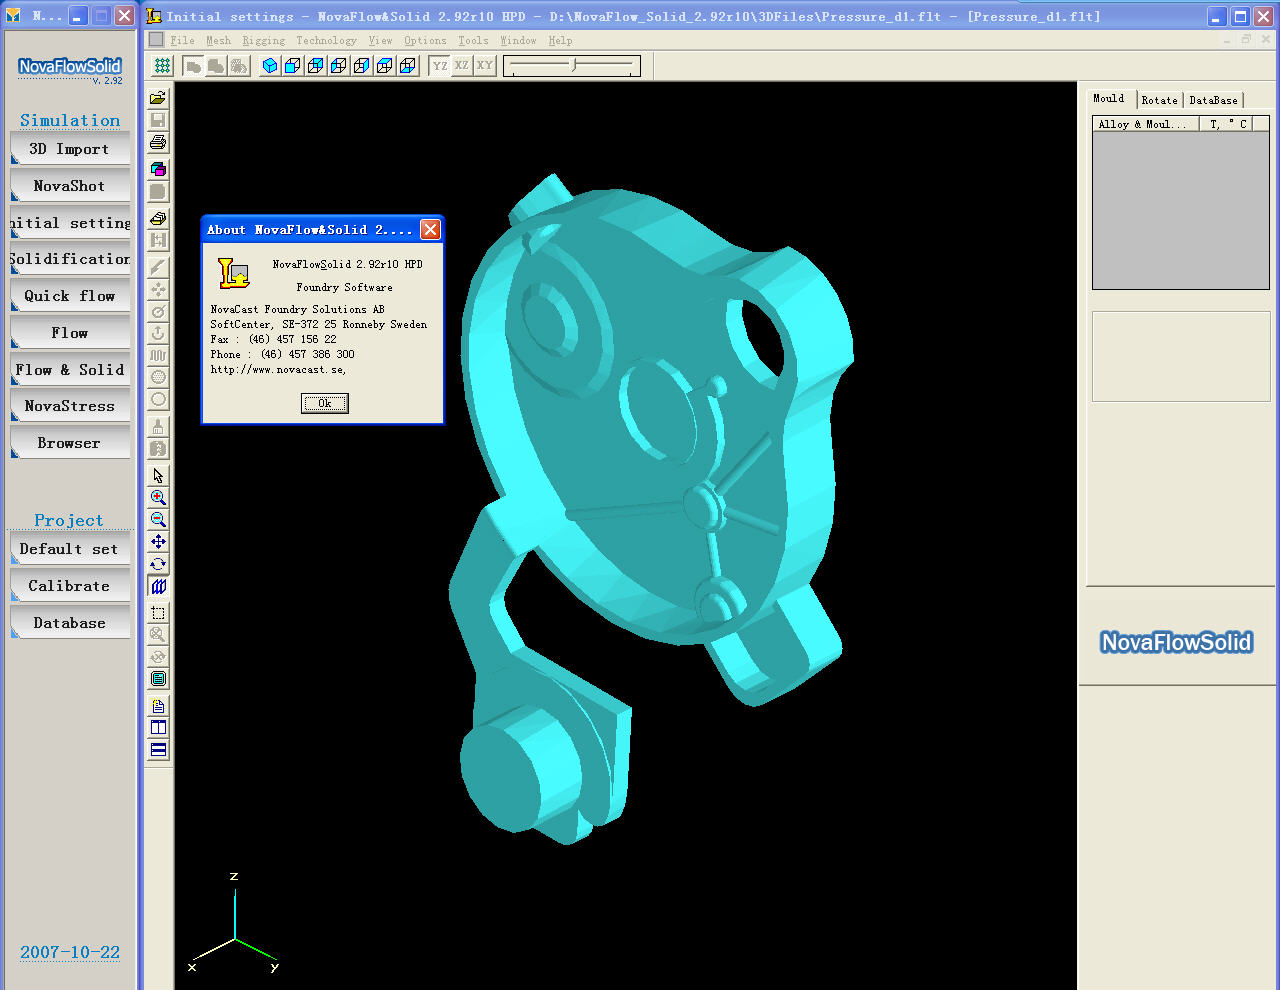Viewport: 1280px width, 990px height.
Task: Open the Flow & Solid module
Action: point(70,370)
